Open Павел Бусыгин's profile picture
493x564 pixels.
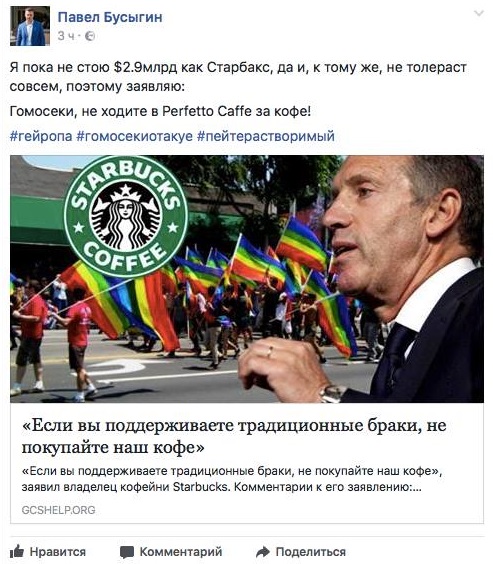pos(30,26)
